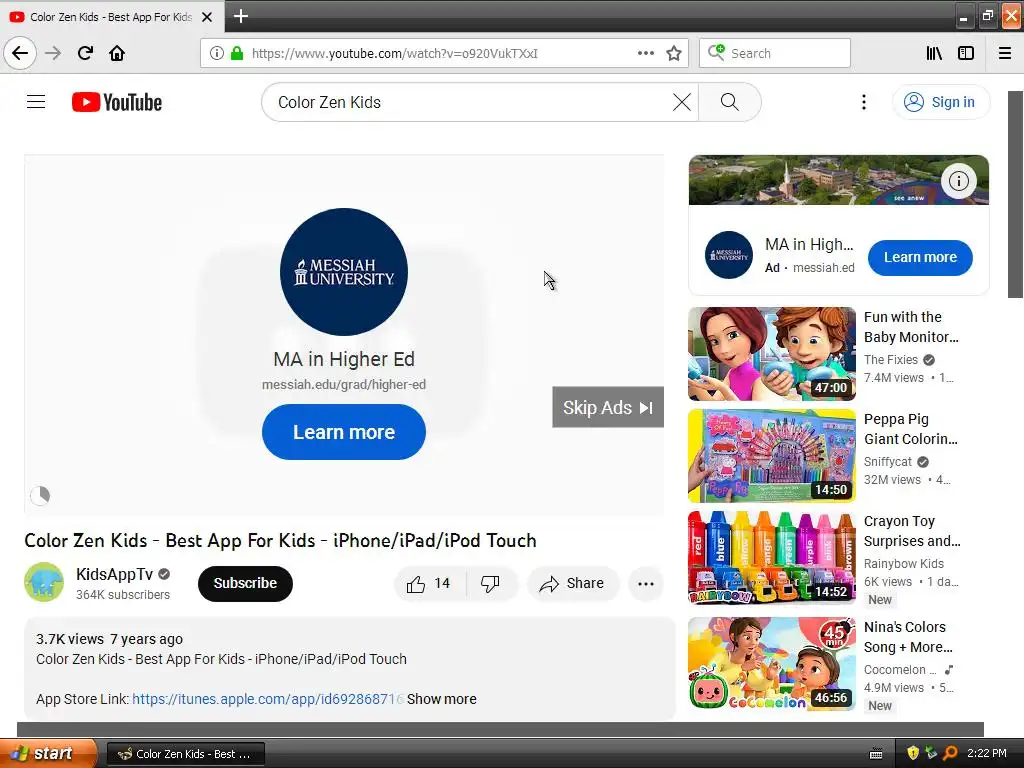Open Nina's Colors Song thumbnail

[x=771, y=664]
